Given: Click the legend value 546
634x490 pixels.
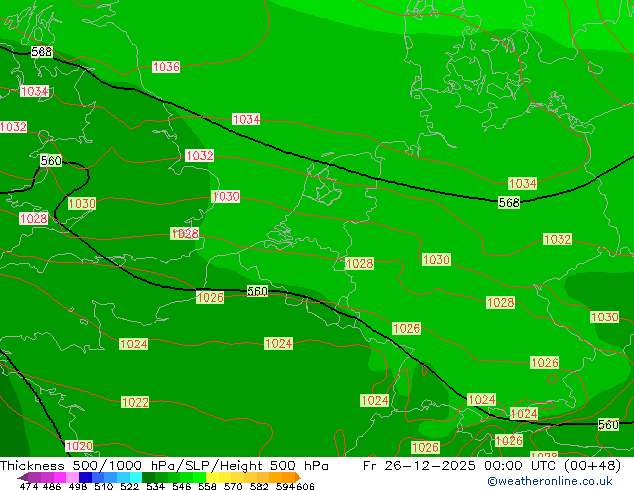Looking at the screenshot, I should coord(181,486).
